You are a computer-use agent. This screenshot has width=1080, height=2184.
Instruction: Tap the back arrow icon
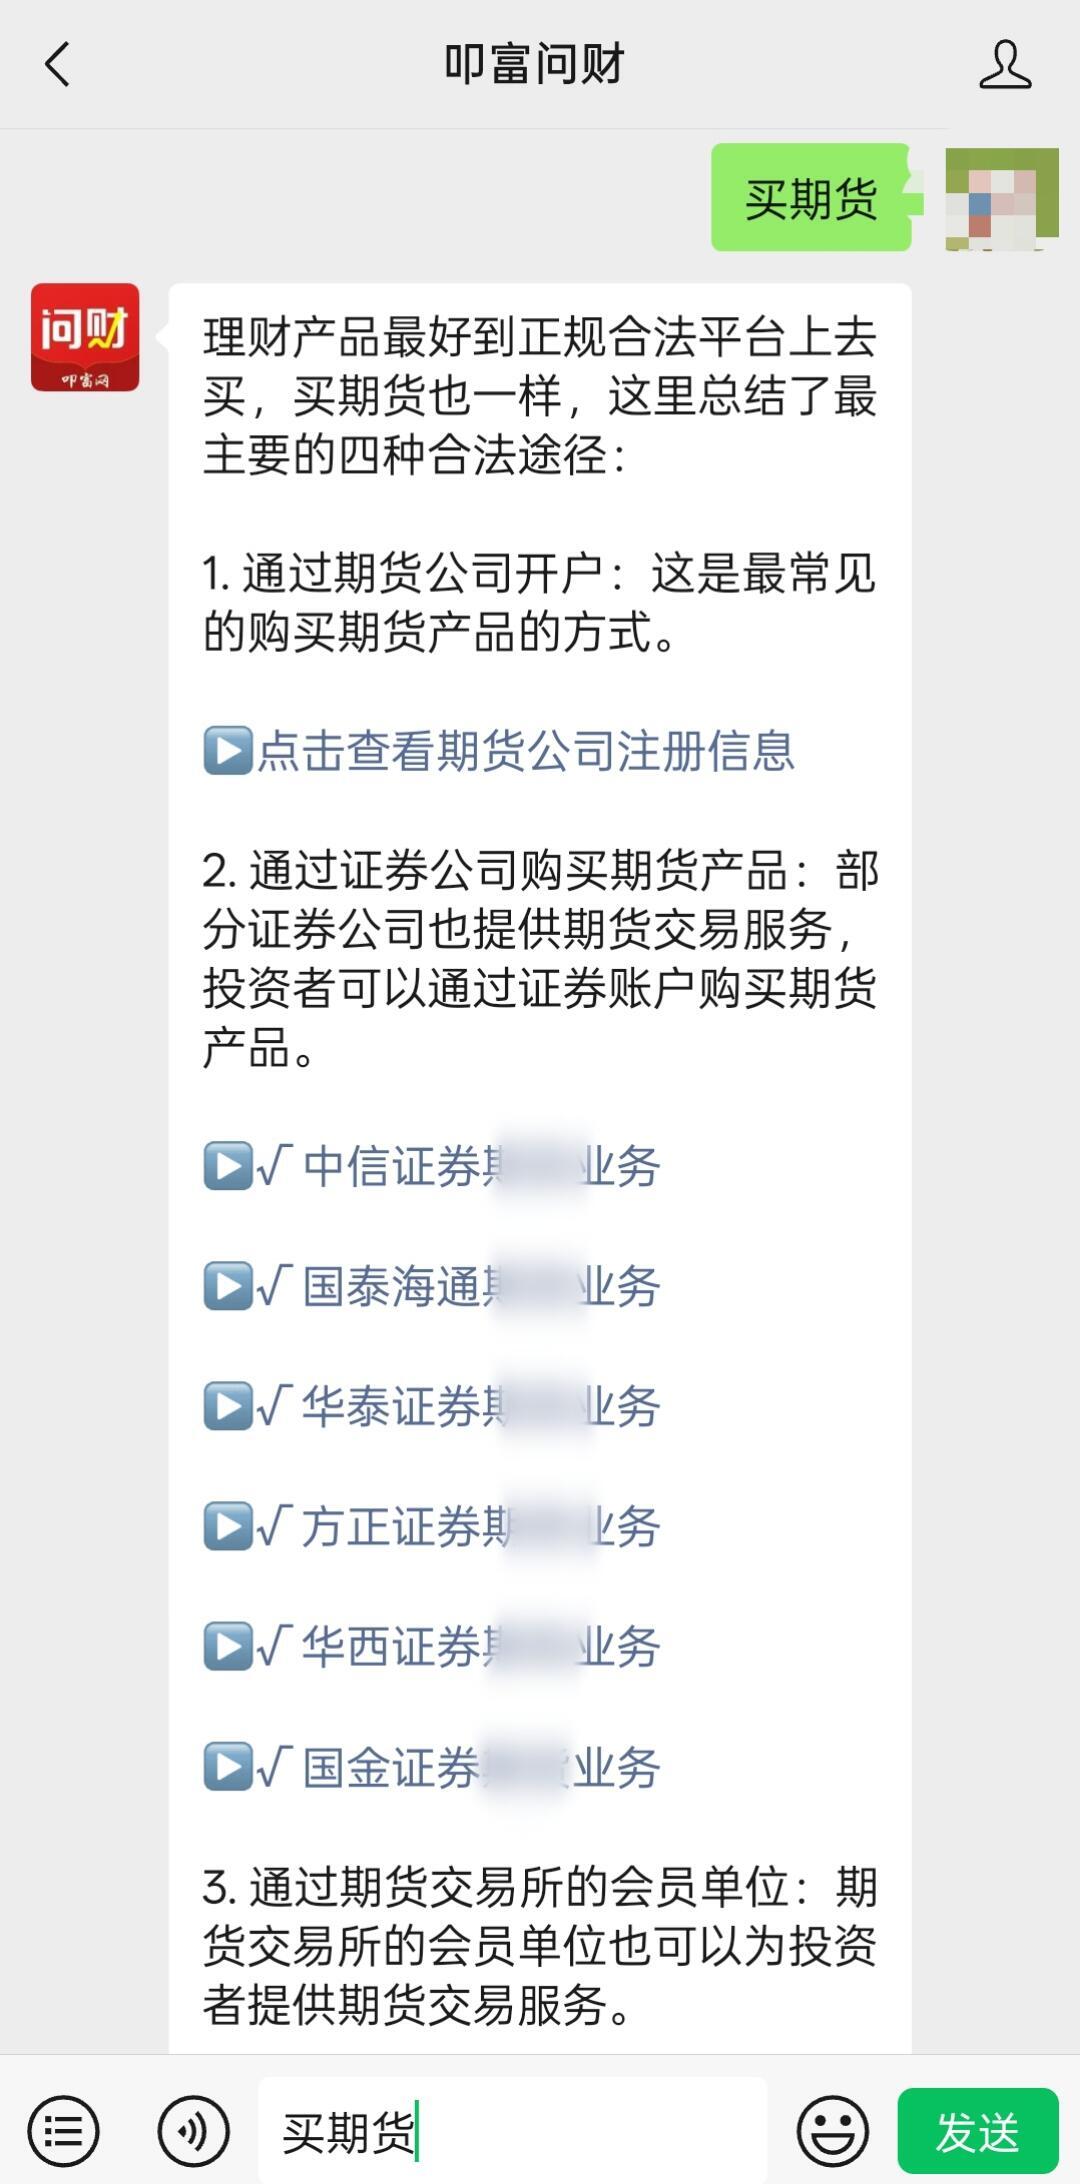click(x=58, y=65)
